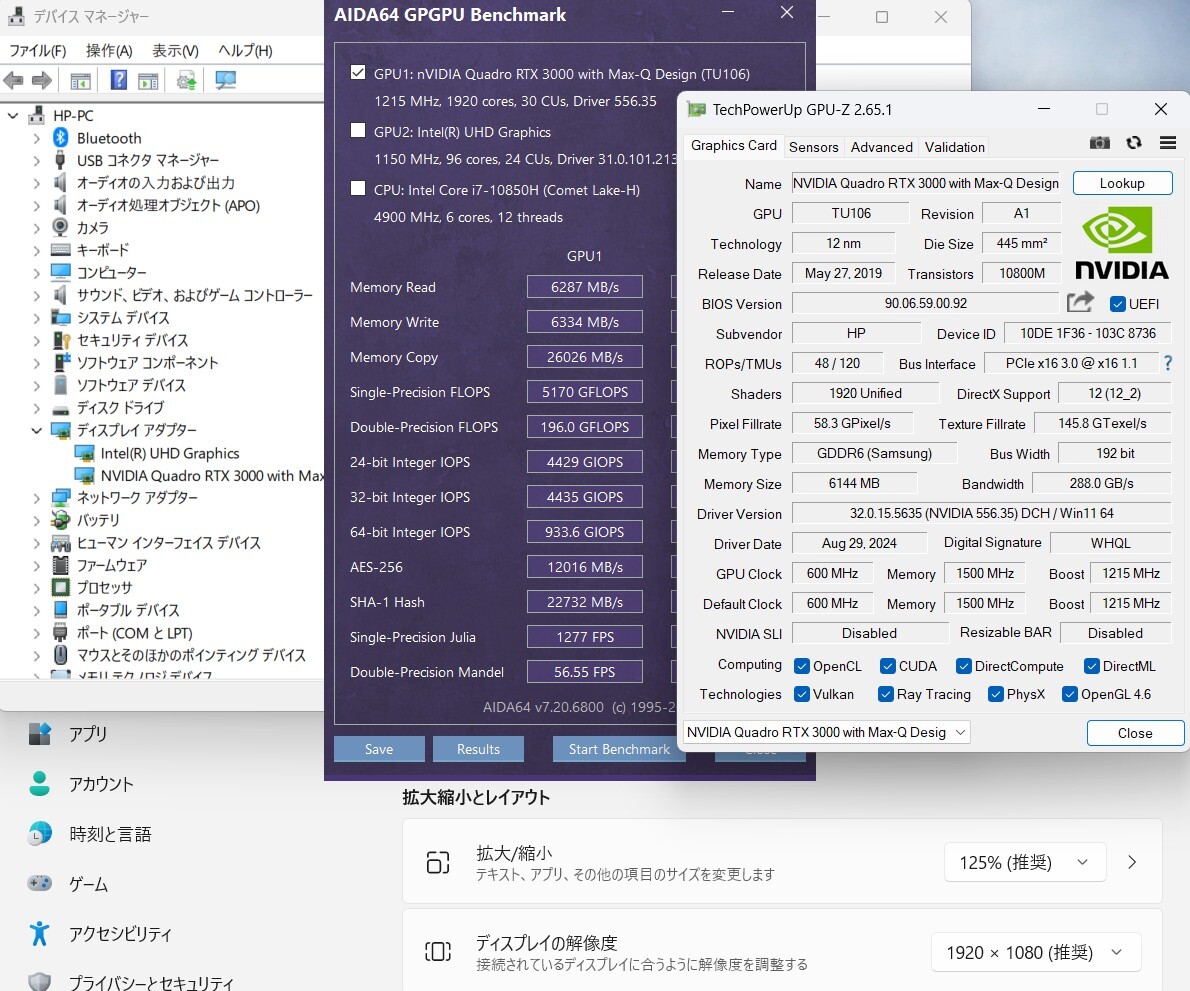
Task: Click the GPU-Z screenshot camera icon
Action: pos(1099,143)
